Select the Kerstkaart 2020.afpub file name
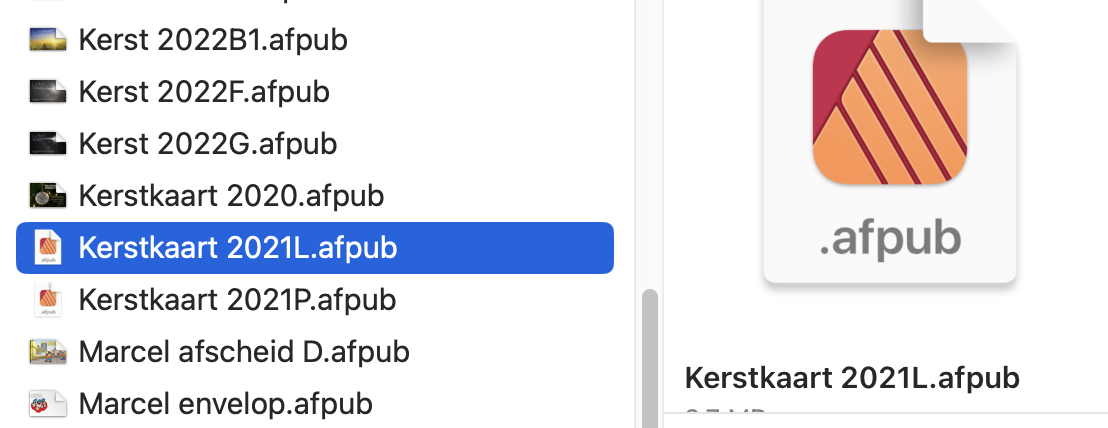The width and height of the screenshot is (1108, 428). point(231,195)
